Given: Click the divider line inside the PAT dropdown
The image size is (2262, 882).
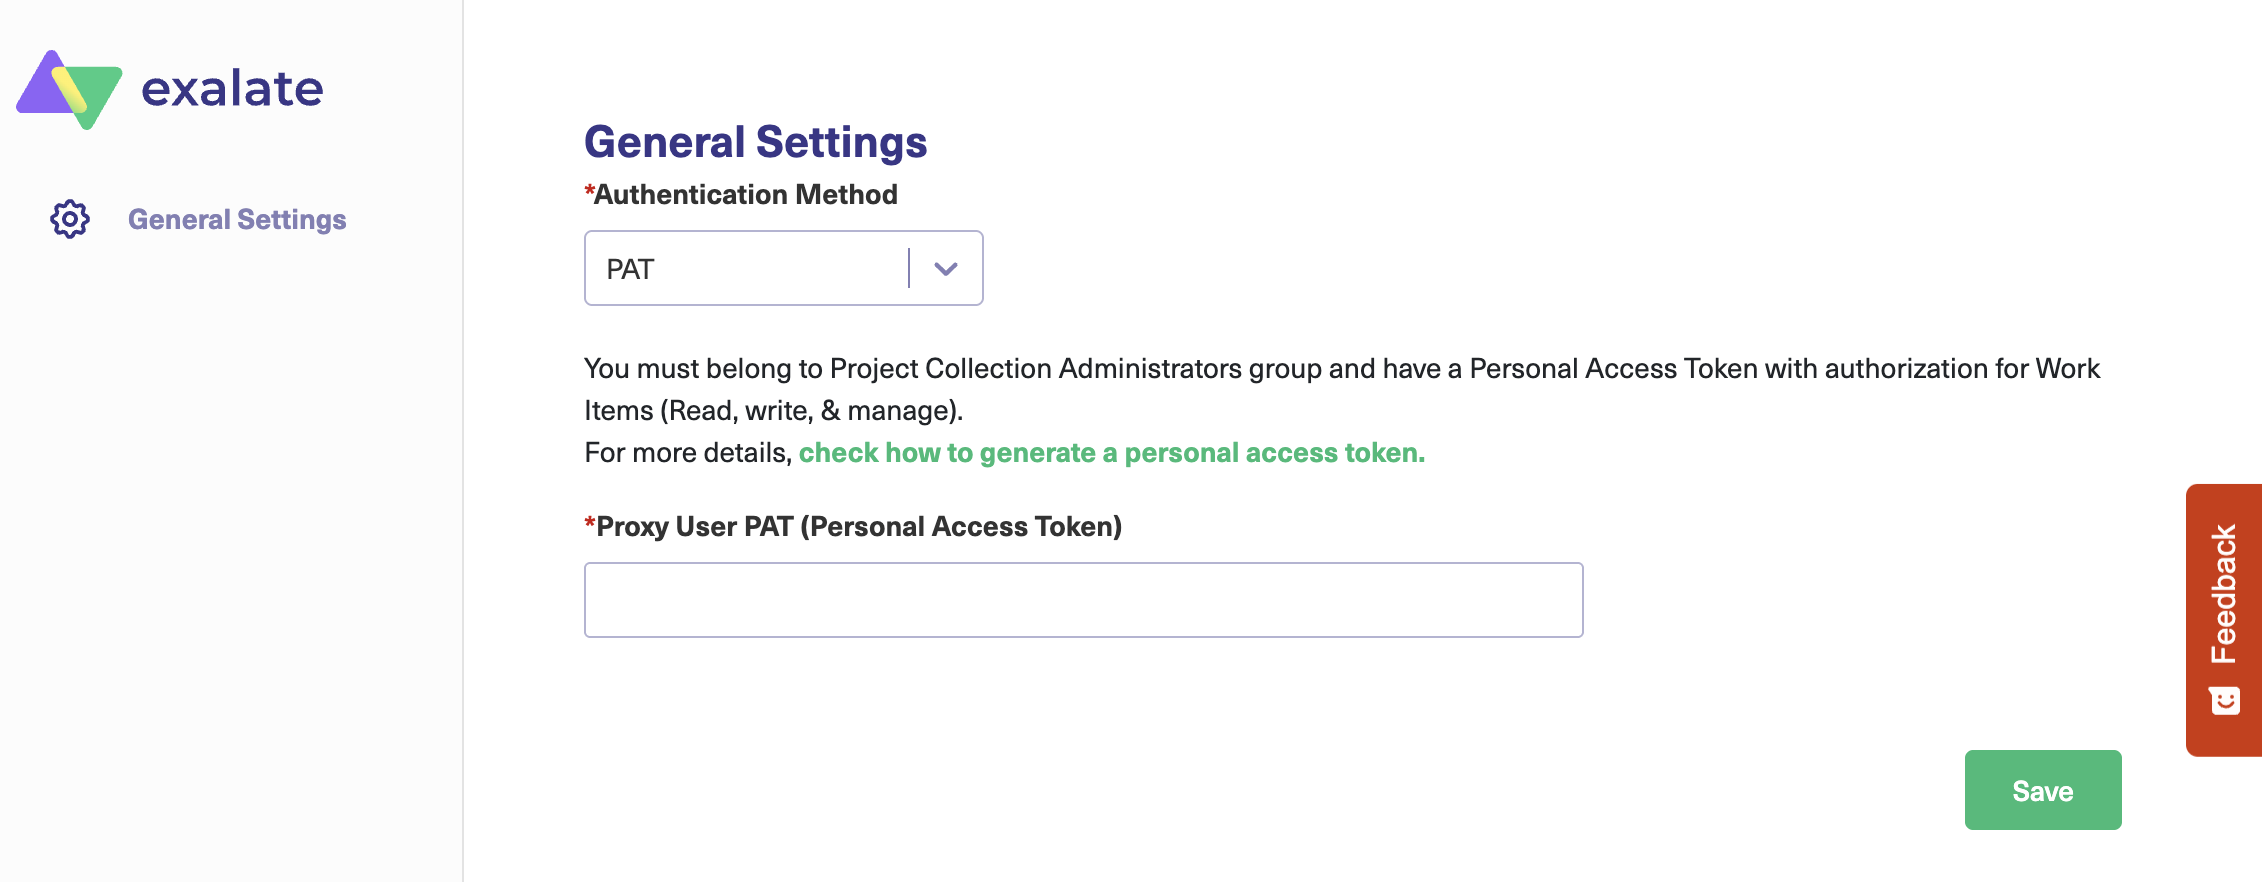Looking at the screenshot, I should 909,268.
